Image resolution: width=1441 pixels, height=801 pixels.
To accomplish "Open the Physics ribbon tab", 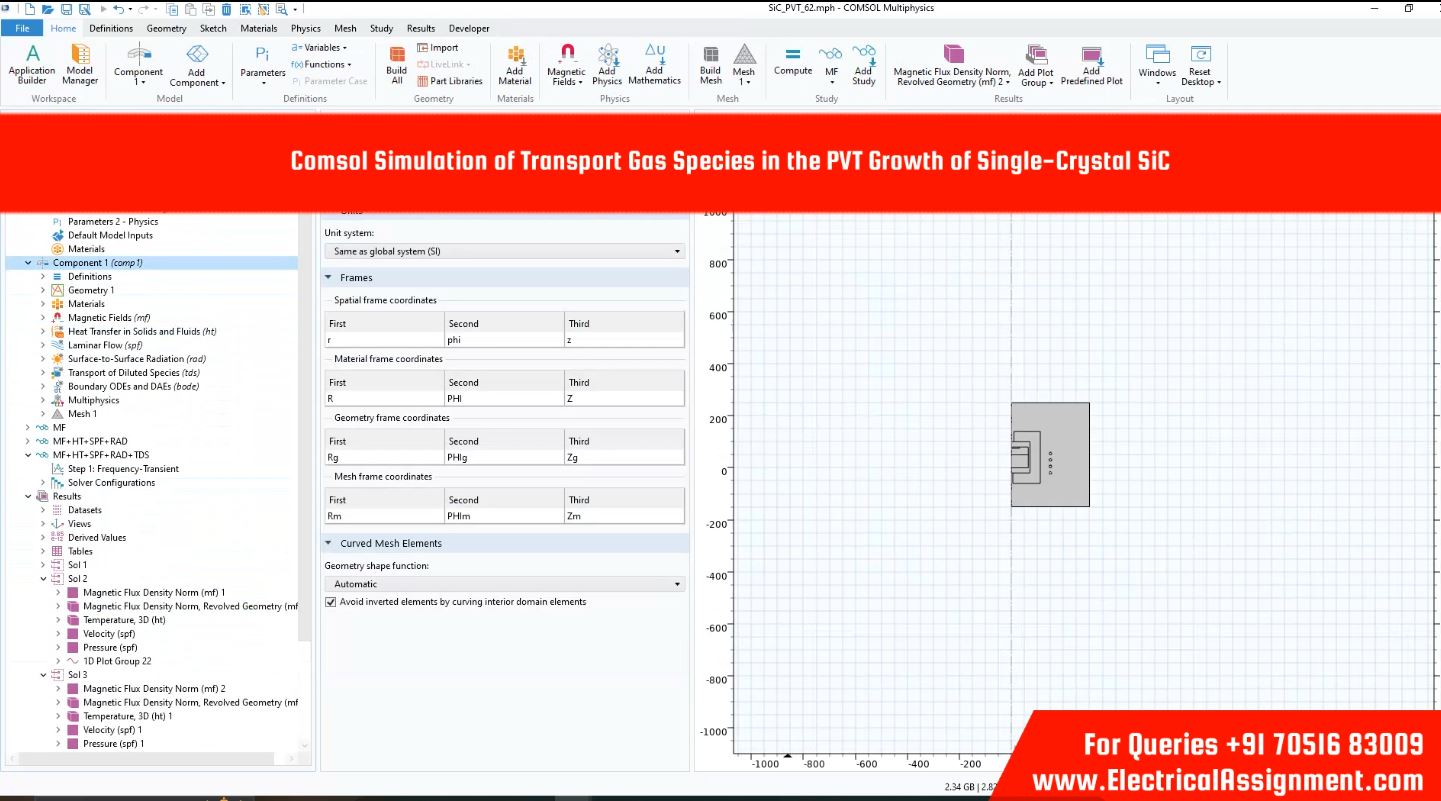I will point(306,28).
